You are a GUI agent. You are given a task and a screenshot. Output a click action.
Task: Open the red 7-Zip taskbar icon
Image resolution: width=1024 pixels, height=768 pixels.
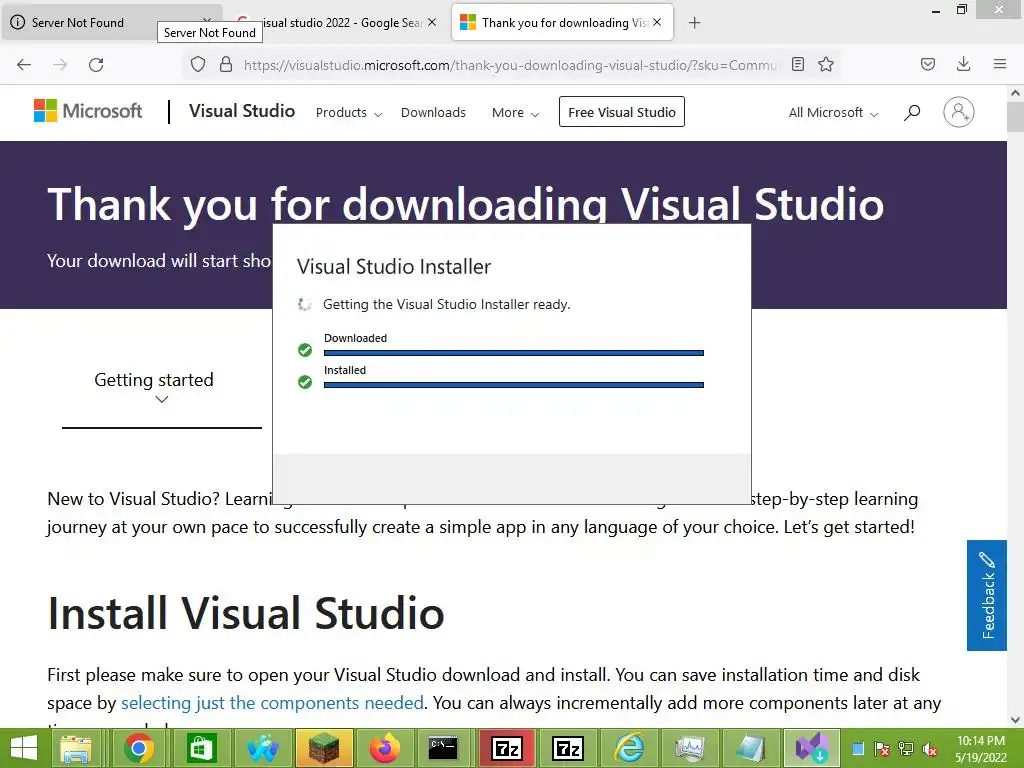tap(507, 748)
